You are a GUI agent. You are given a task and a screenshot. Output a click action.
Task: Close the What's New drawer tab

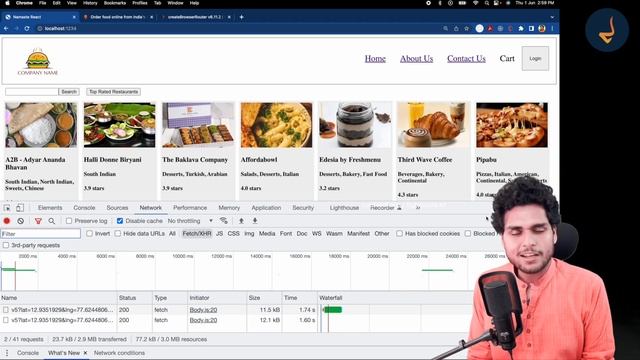click(85, 353)
